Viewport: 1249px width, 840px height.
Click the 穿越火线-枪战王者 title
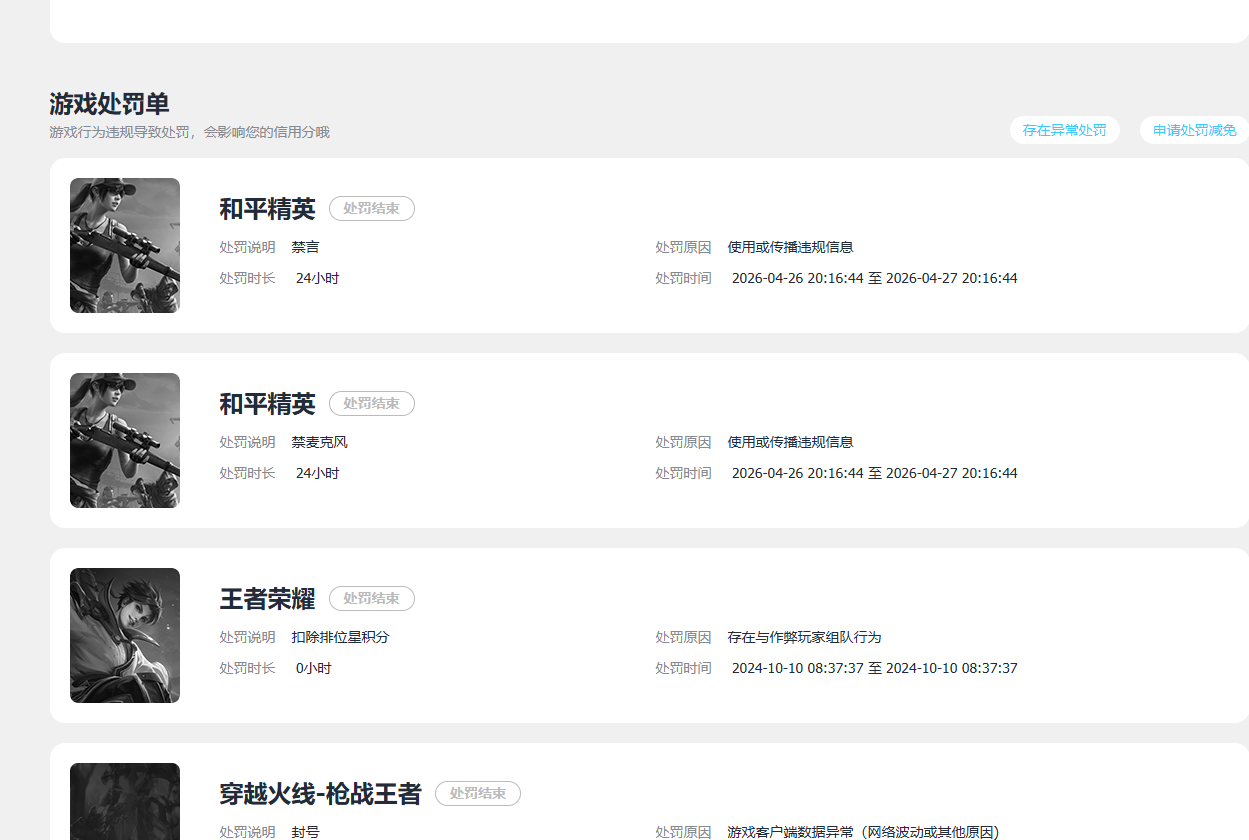point(320,794)
